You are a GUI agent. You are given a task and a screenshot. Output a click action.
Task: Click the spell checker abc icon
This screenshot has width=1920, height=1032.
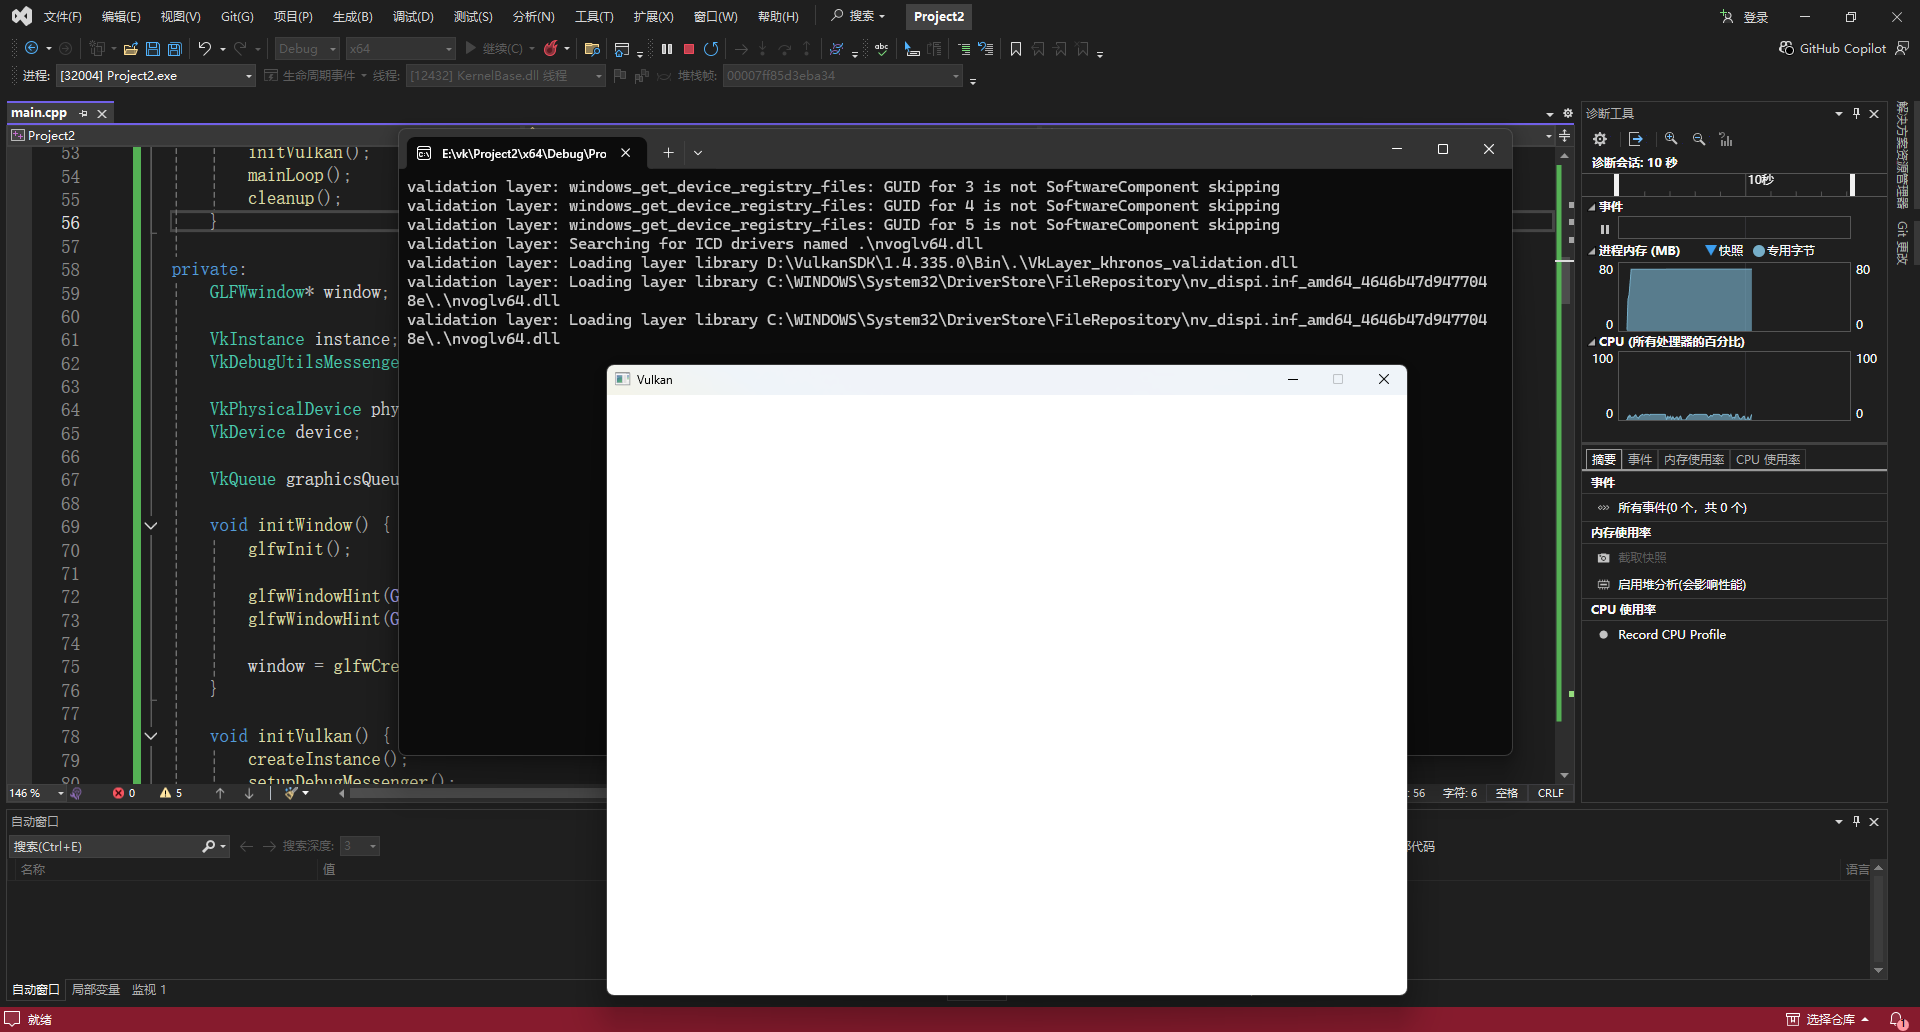[x=881, y=48]
